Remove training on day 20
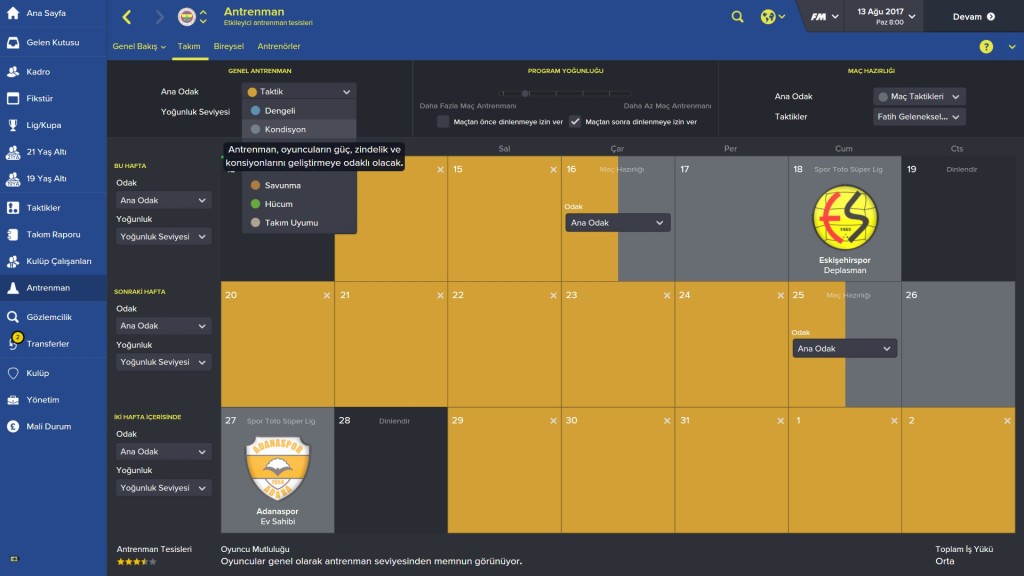Viewport: 1024px width, 576px height. pos(327,296)
